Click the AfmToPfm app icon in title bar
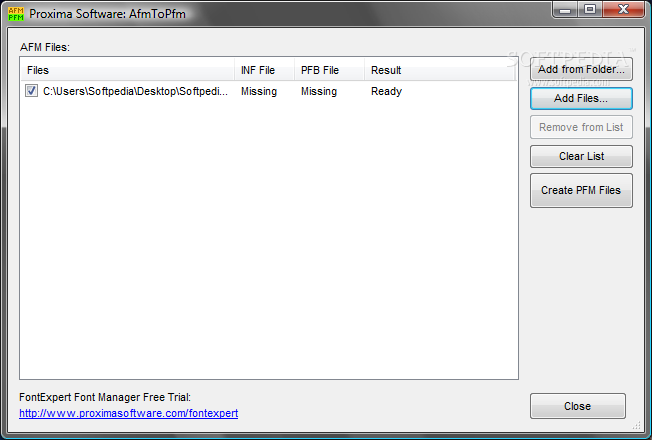The height and width of the screenshot is (440, 652). point(16,14)
